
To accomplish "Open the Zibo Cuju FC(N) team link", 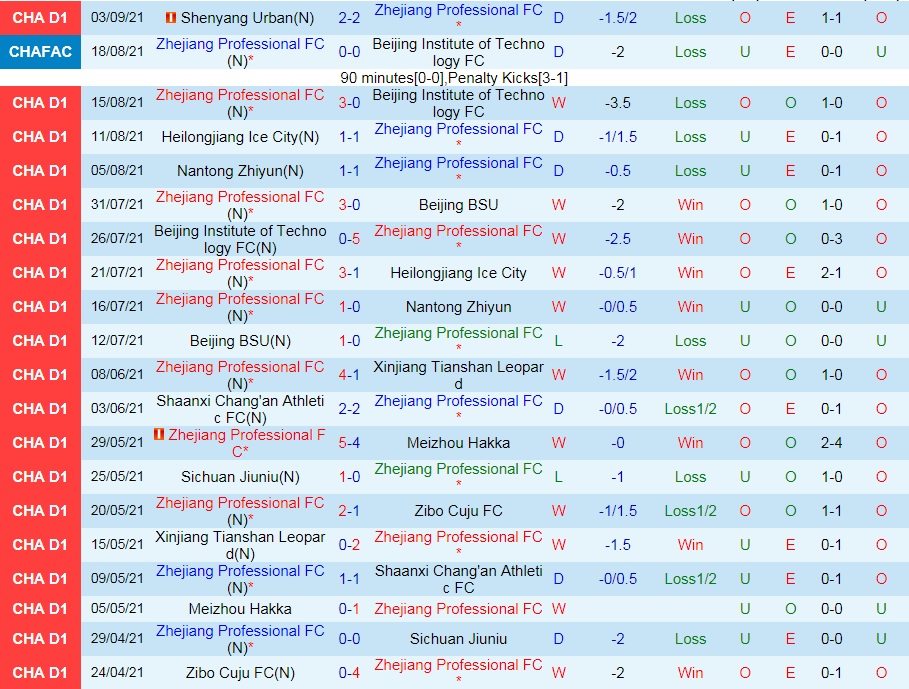I will (x=240, y=673).
